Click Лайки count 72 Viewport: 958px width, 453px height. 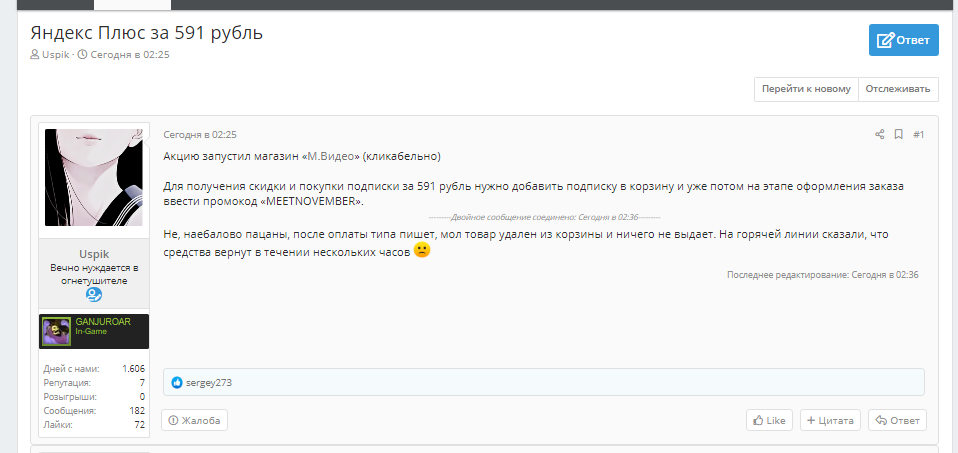pos(139,425)
